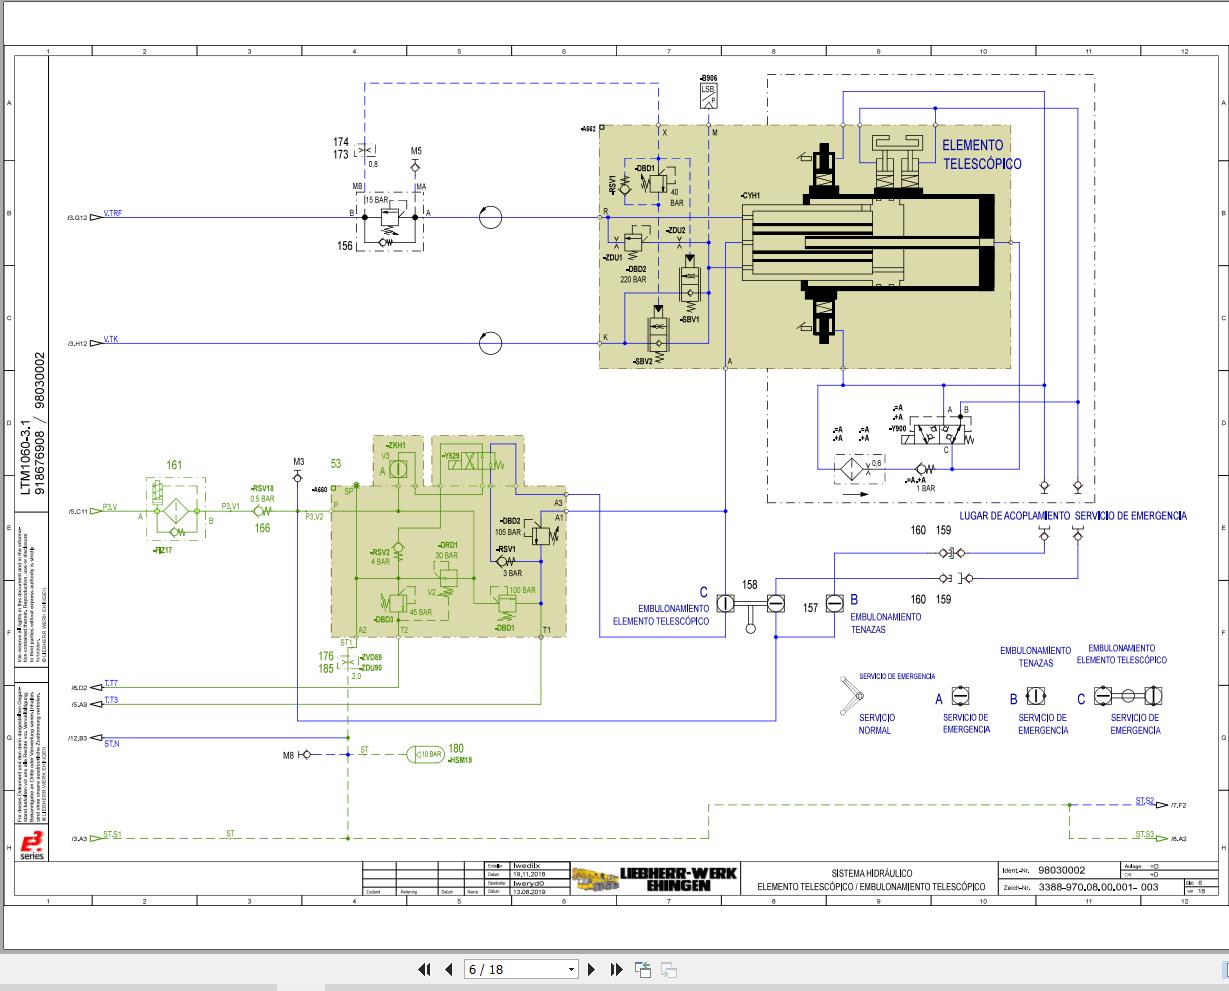Image resolution: width=1229 pixels, height=991 pixels.
Task: Jump to the first page using double-arrow icon
Action: (424, 969)
